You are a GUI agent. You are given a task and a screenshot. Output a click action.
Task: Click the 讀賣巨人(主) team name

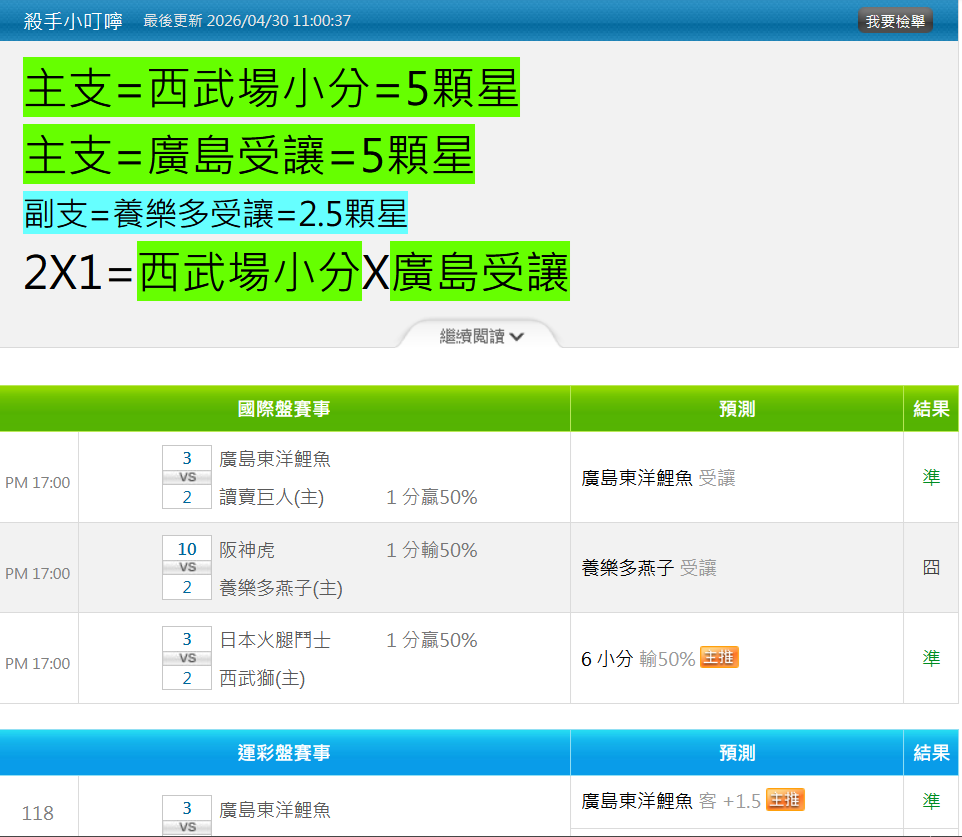coord(271,497)
